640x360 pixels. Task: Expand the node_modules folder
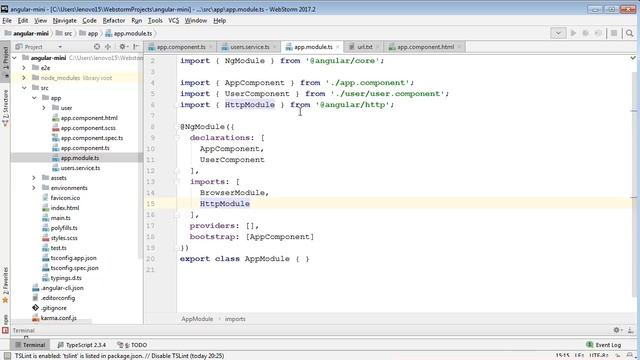(24, 78)
